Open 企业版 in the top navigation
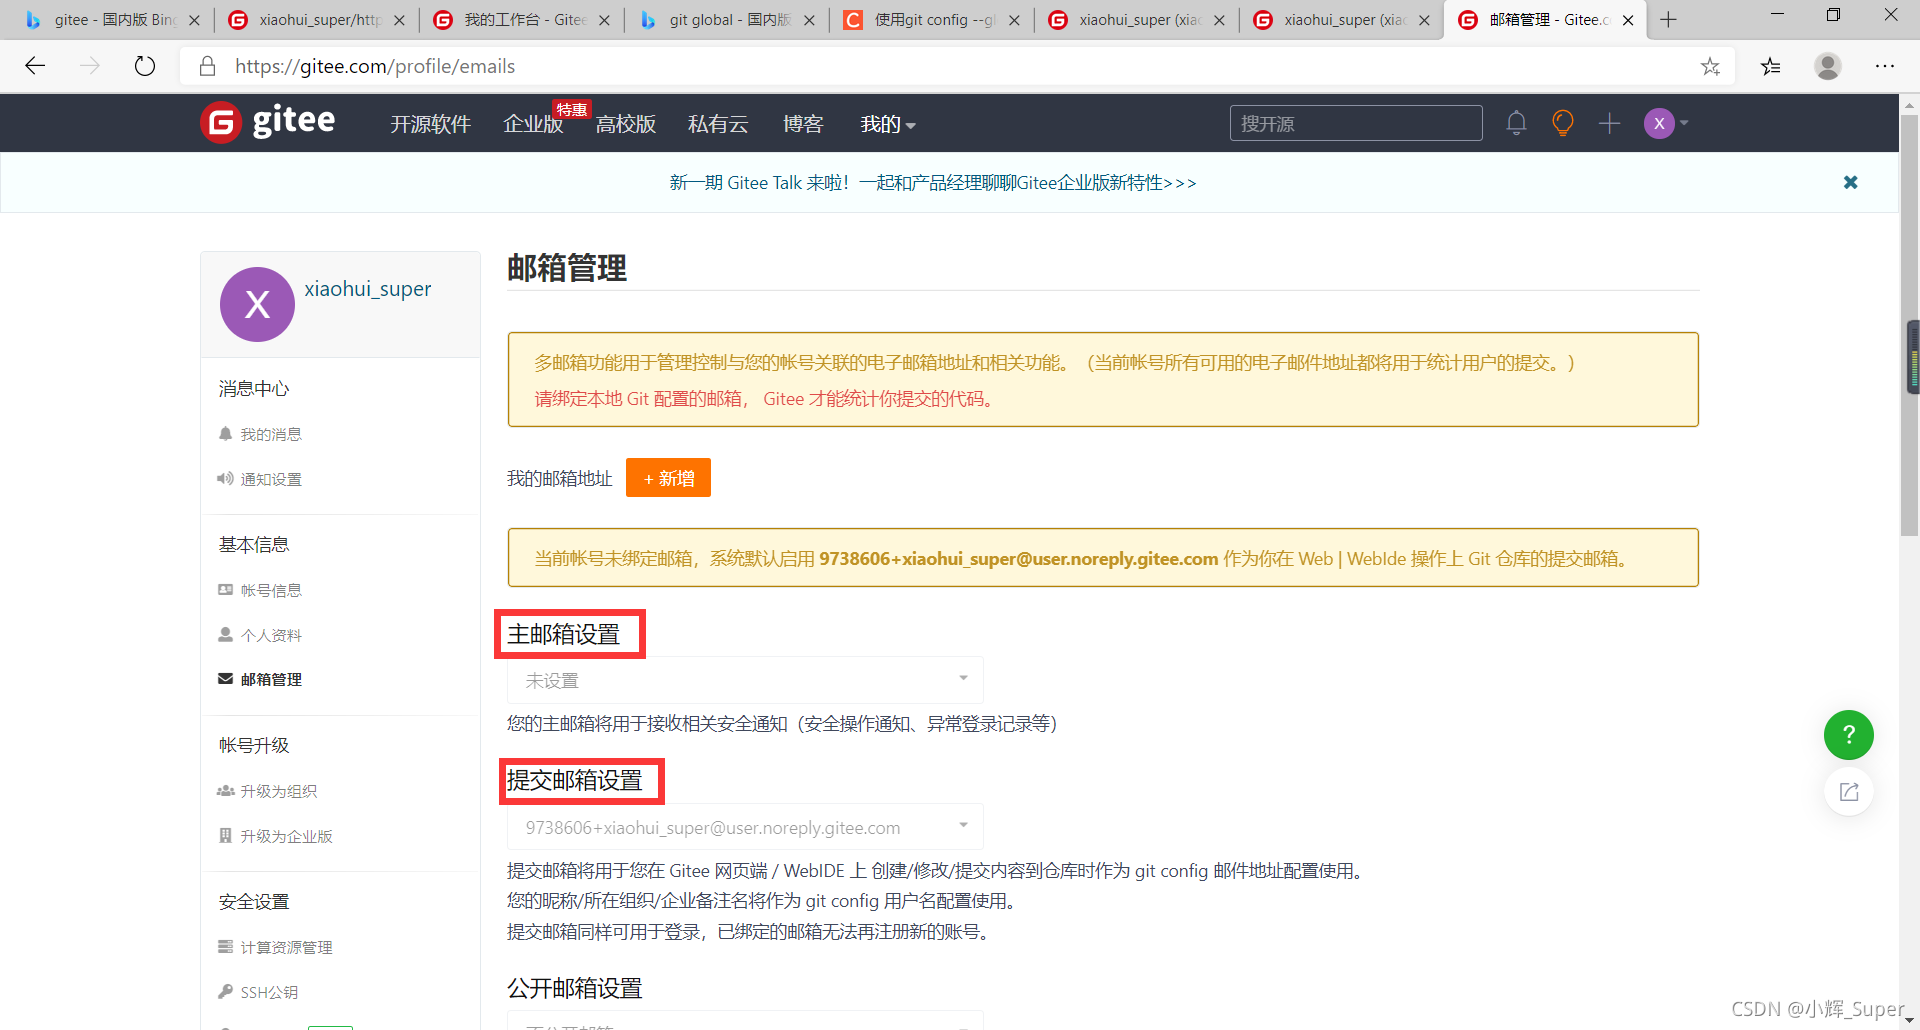1920x1030 pixels. click(x=533, y=124)
